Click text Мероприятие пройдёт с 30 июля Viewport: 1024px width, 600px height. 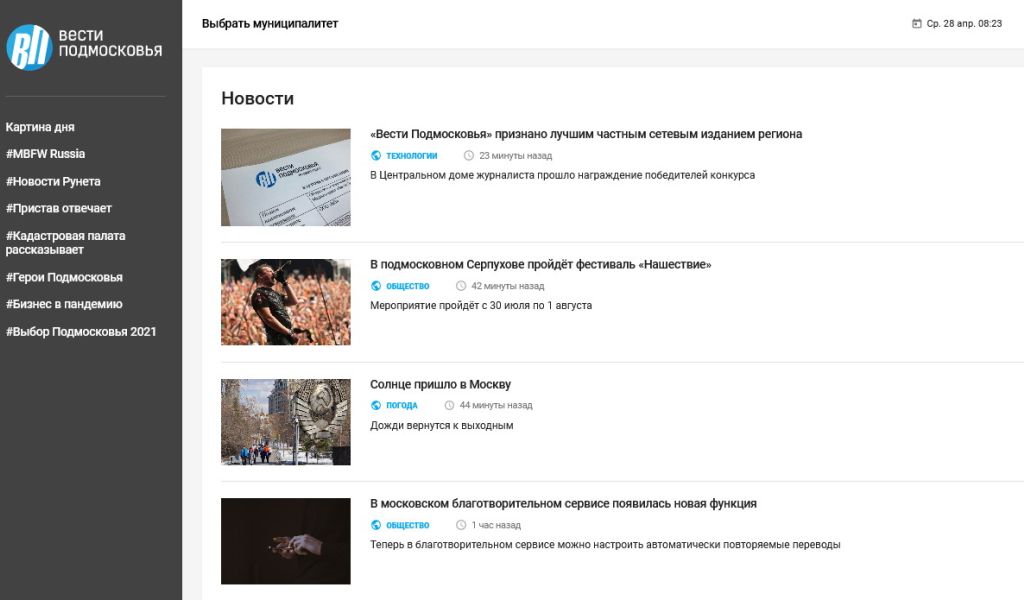point(481,306)
